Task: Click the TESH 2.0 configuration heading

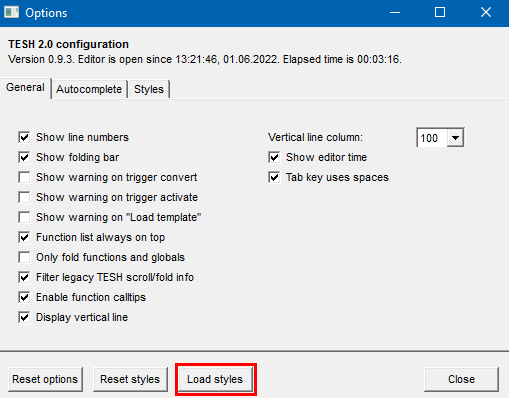Action: click(68, 44)
